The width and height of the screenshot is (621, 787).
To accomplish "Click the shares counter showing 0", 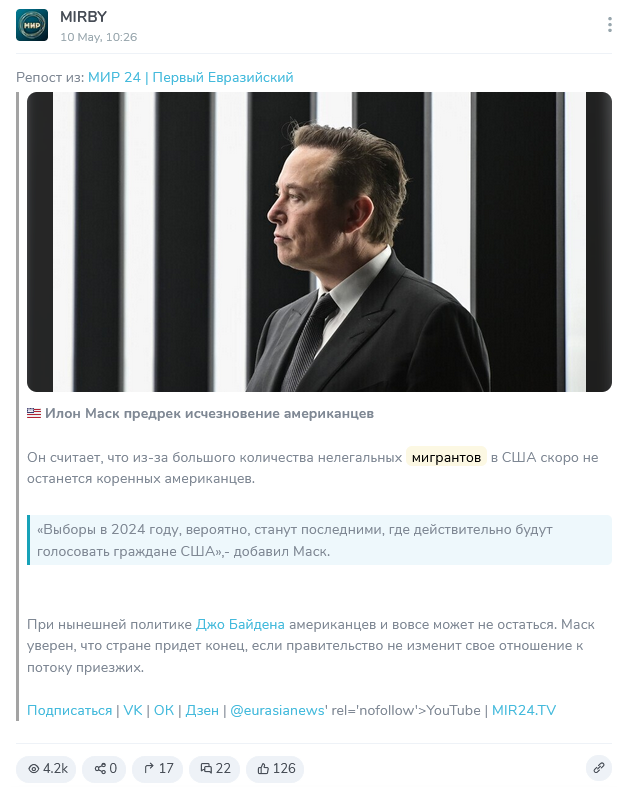I will 106,769.
